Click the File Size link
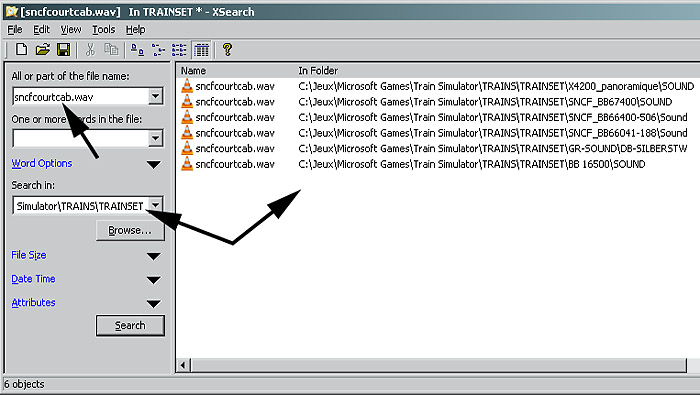Screen dimensions: 700x395 pyautogui.click(x=29, y=255)
